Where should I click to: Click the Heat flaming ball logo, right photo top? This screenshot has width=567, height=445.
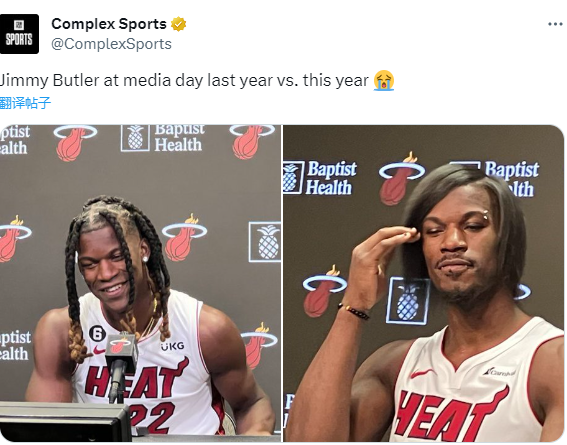[x=401, y=179]
